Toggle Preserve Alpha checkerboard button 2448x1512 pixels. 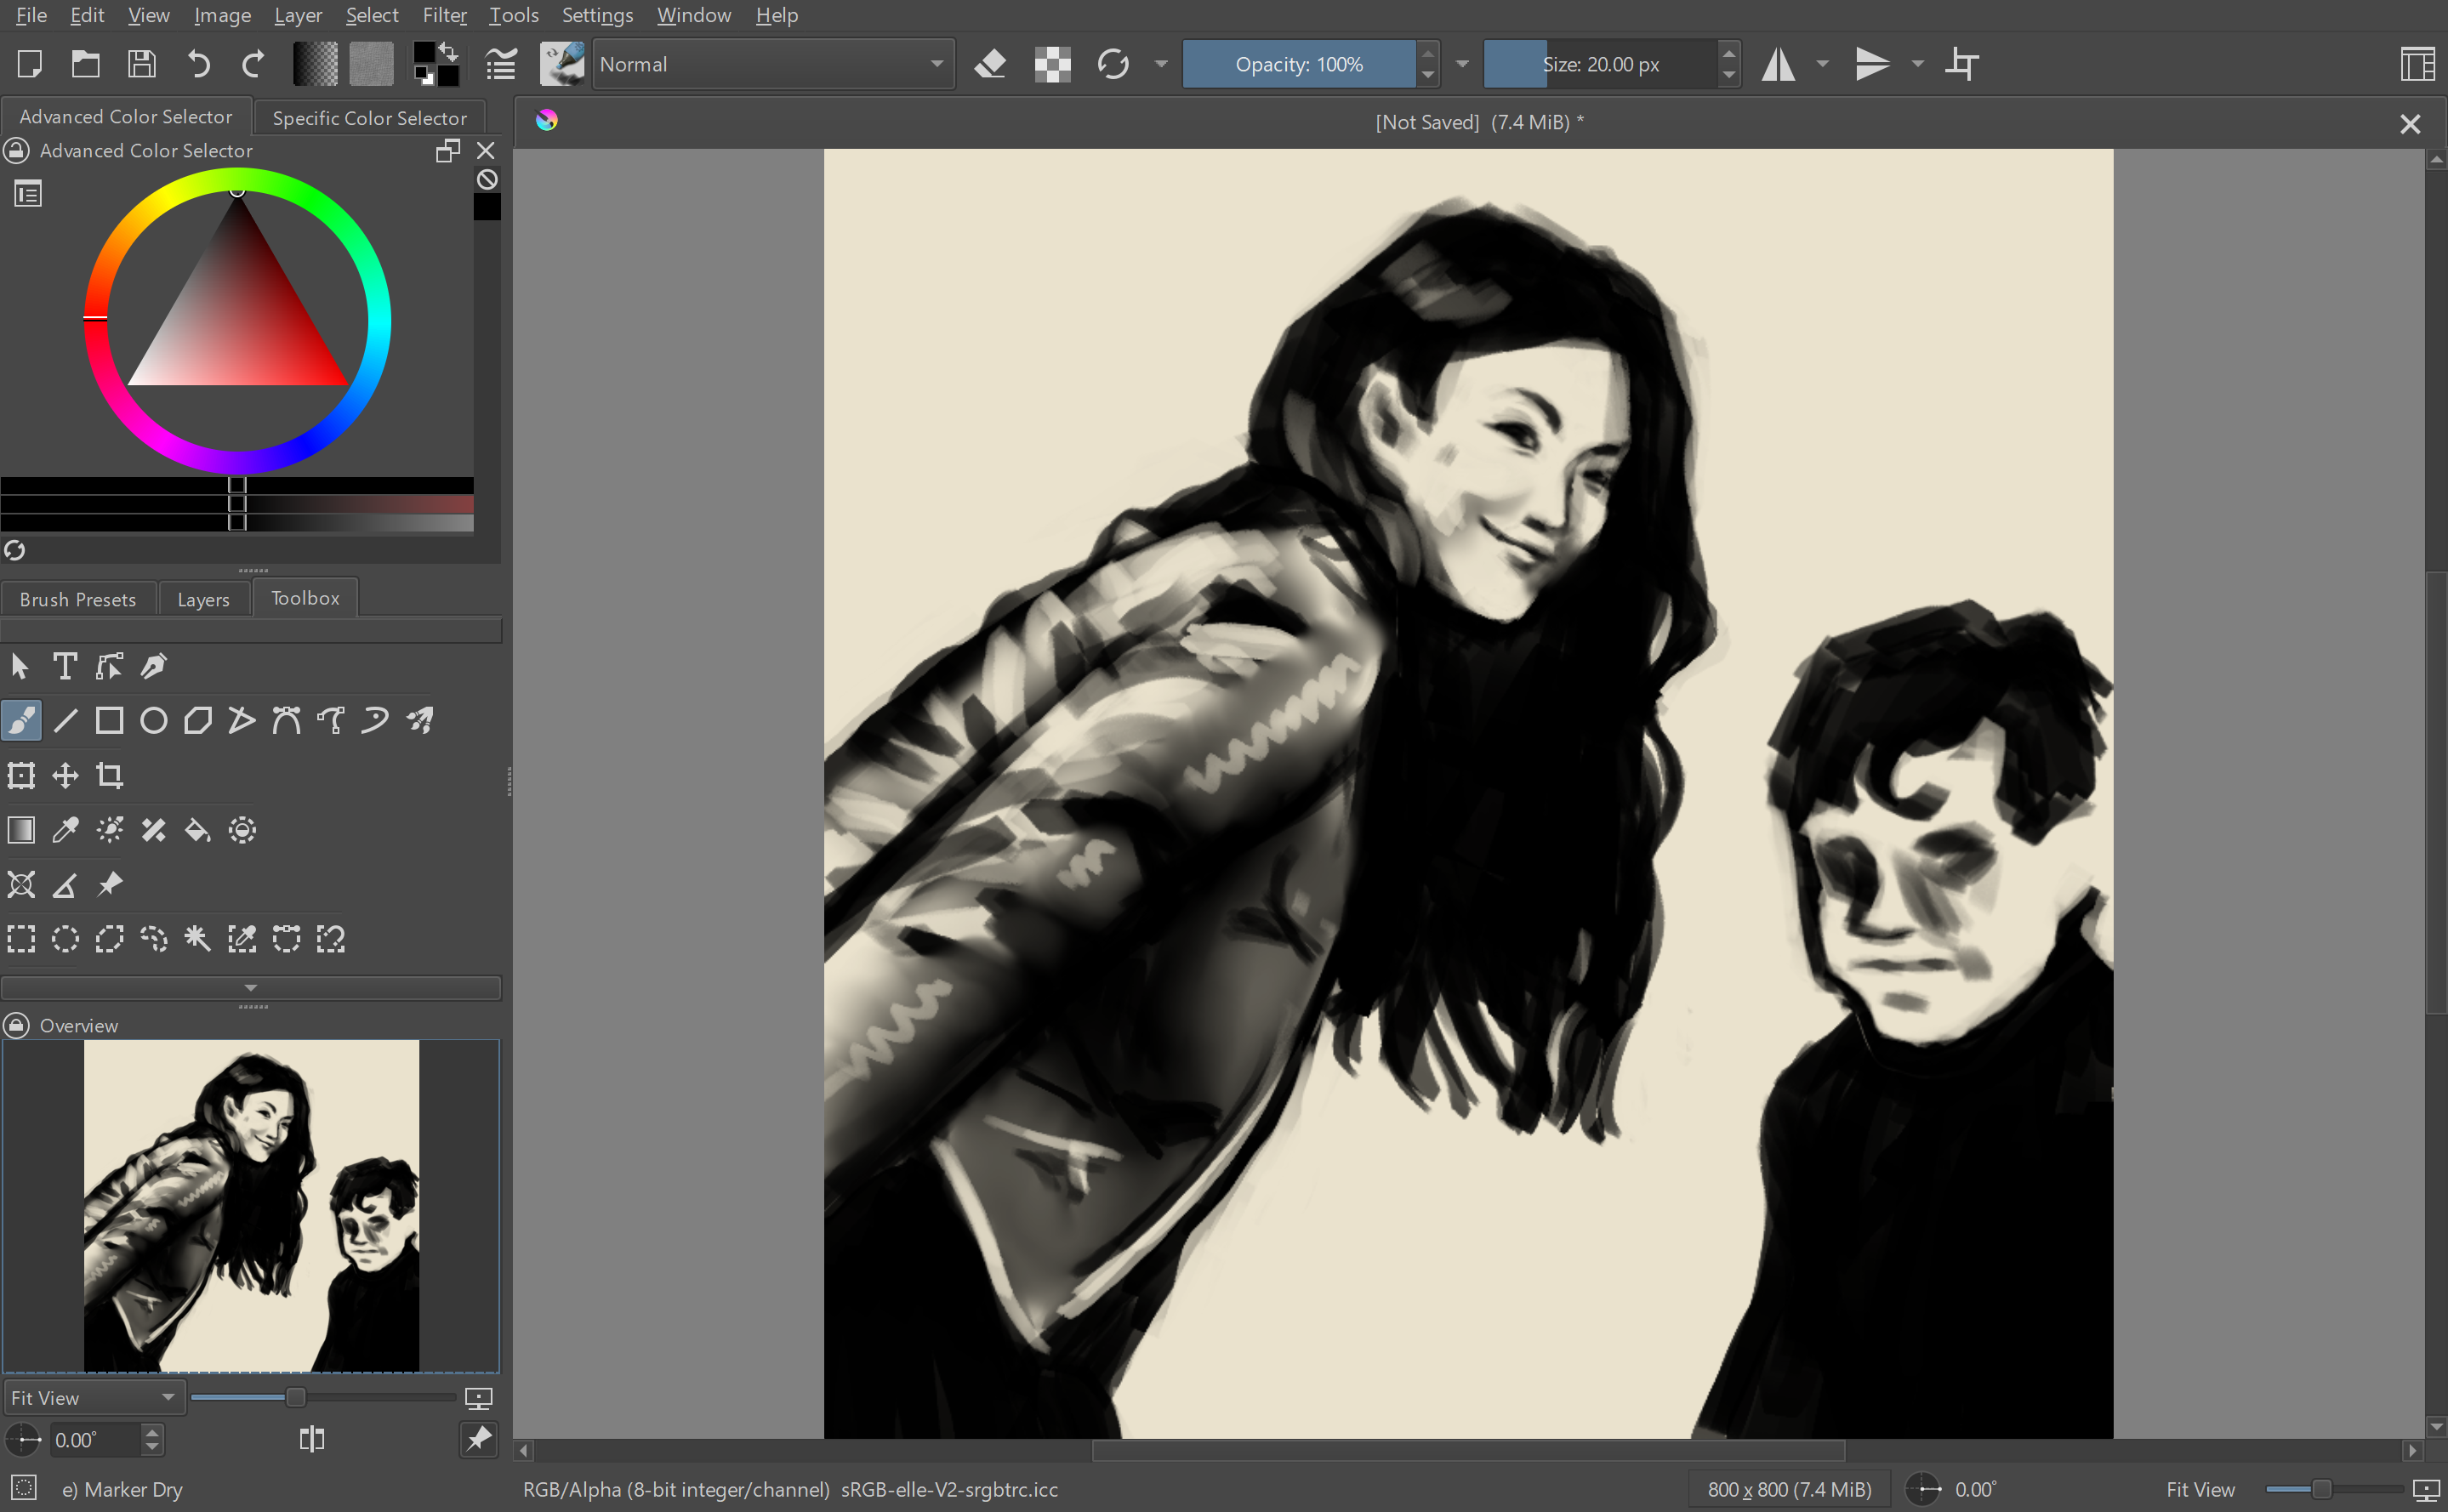pos(1052,64)
